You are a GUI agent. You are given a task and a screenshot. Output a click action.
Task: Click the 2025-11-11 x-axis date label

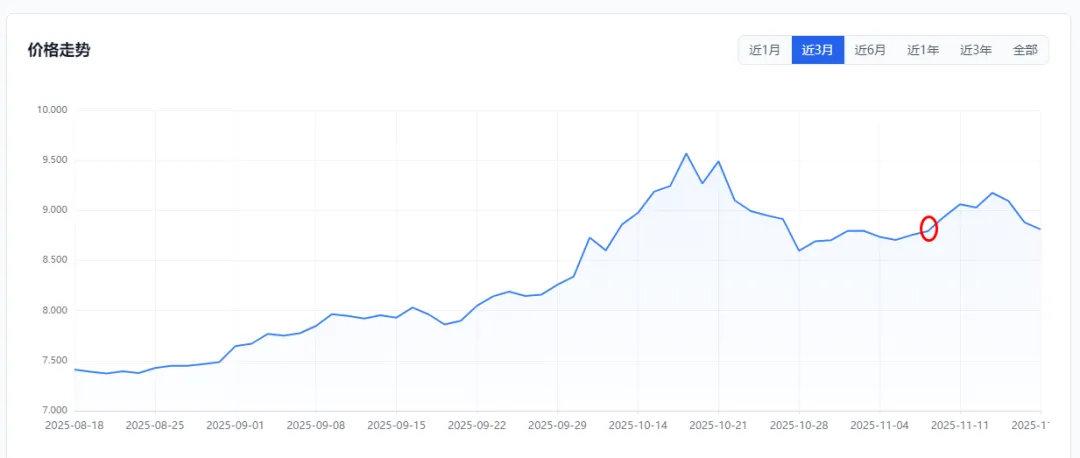click(960, 425)
